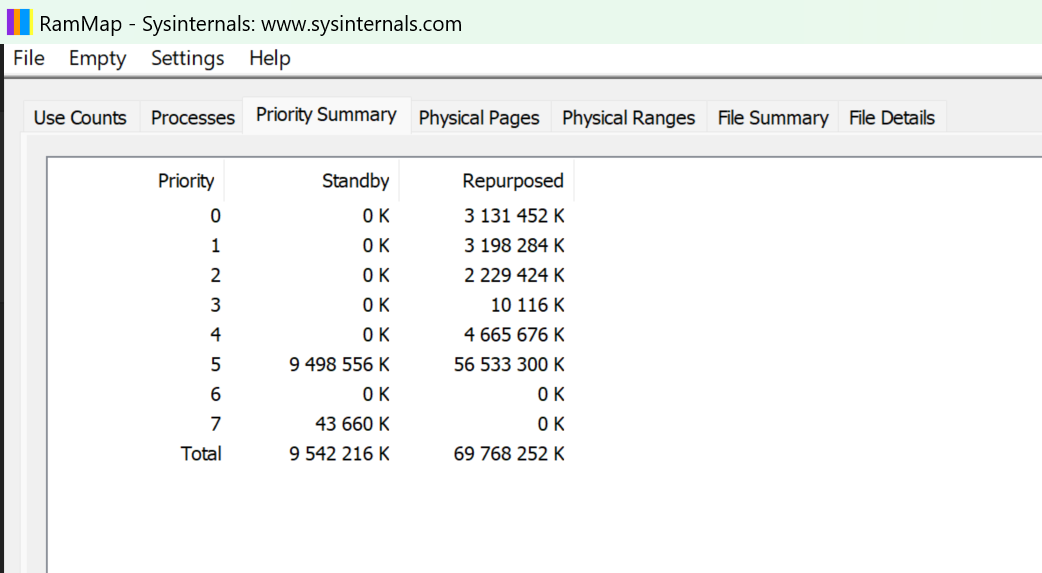
Task: Select the priority 1 row number
Action: pos(215,246)
